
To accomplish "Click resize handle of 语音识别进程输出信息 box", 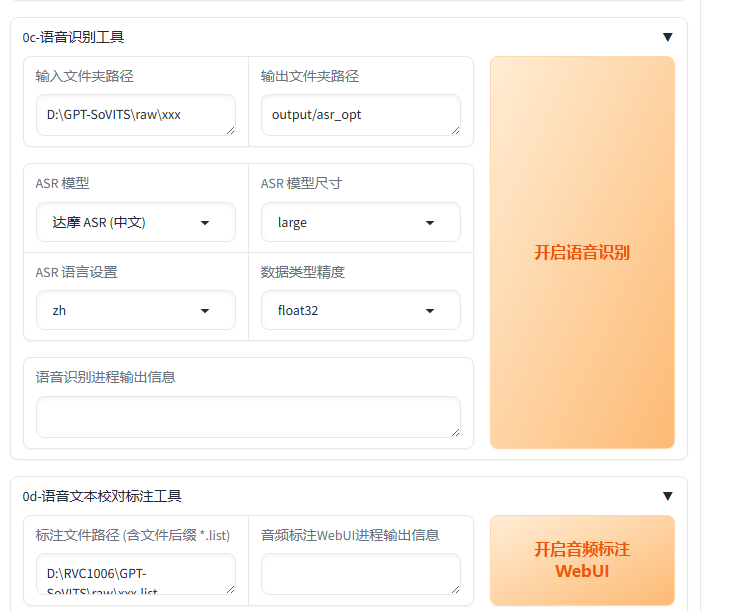I will pos(455,432).
